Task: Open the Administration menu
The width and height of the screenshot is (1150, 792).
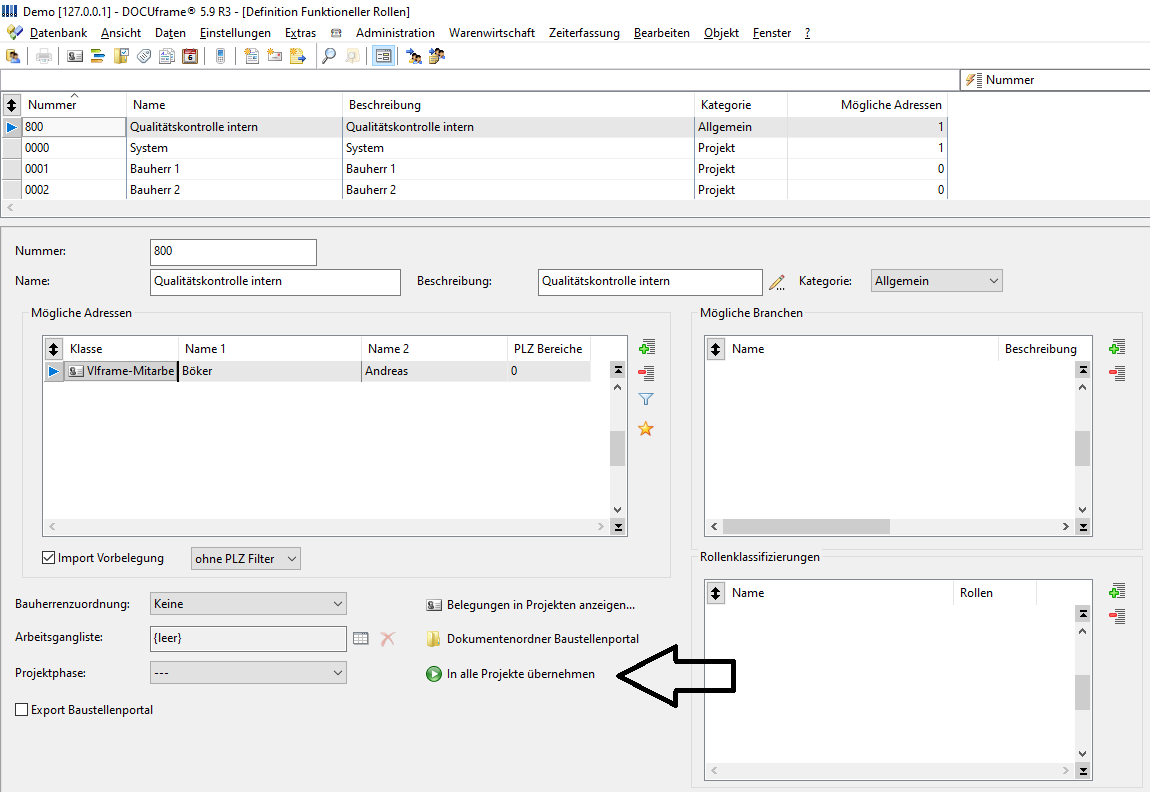Action: [x=395, y=33]
